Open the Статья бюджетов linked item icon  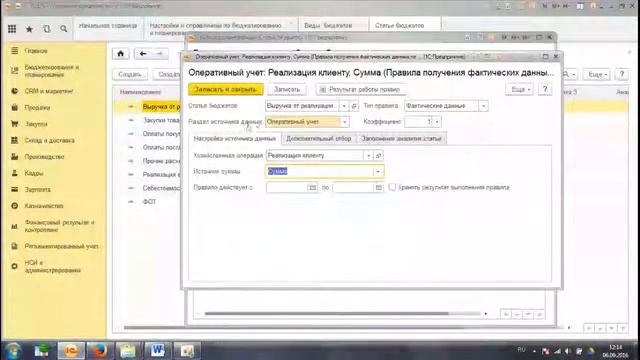pyautogui.click(x=354, y=106)
